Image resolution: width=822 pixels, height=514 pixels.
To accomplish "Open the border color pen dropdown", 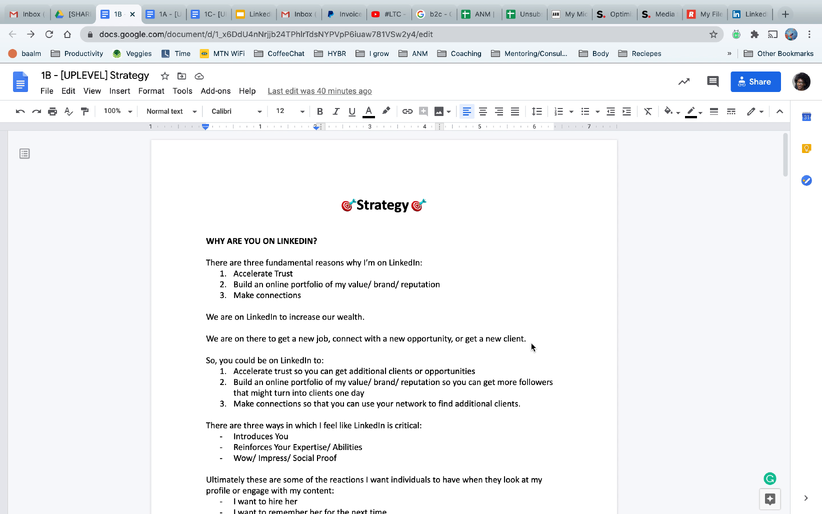I will pos(694,111).
